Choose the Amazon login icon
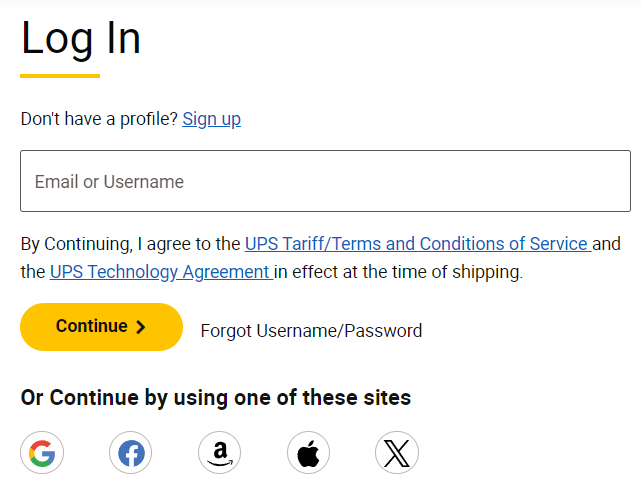641x487 pixels. (x=220, y=454)
